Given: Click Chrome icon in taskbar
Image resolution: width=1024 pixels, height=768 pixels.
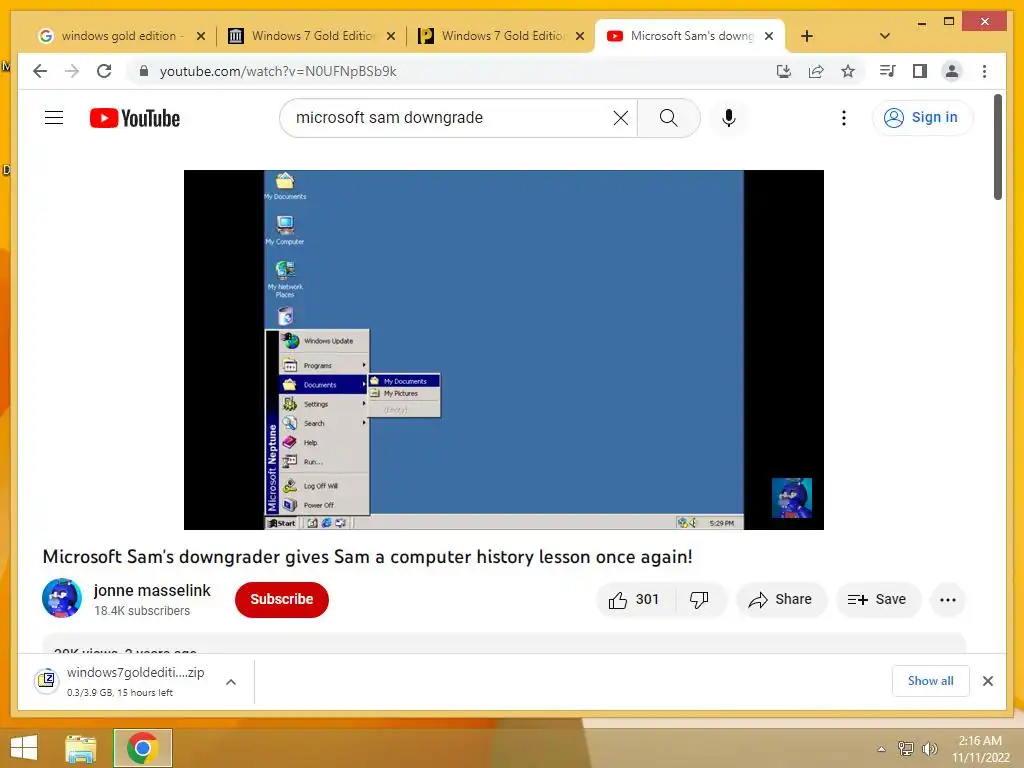Looking at the screenshot, I should pyautogui.click(x=142, y=748).
